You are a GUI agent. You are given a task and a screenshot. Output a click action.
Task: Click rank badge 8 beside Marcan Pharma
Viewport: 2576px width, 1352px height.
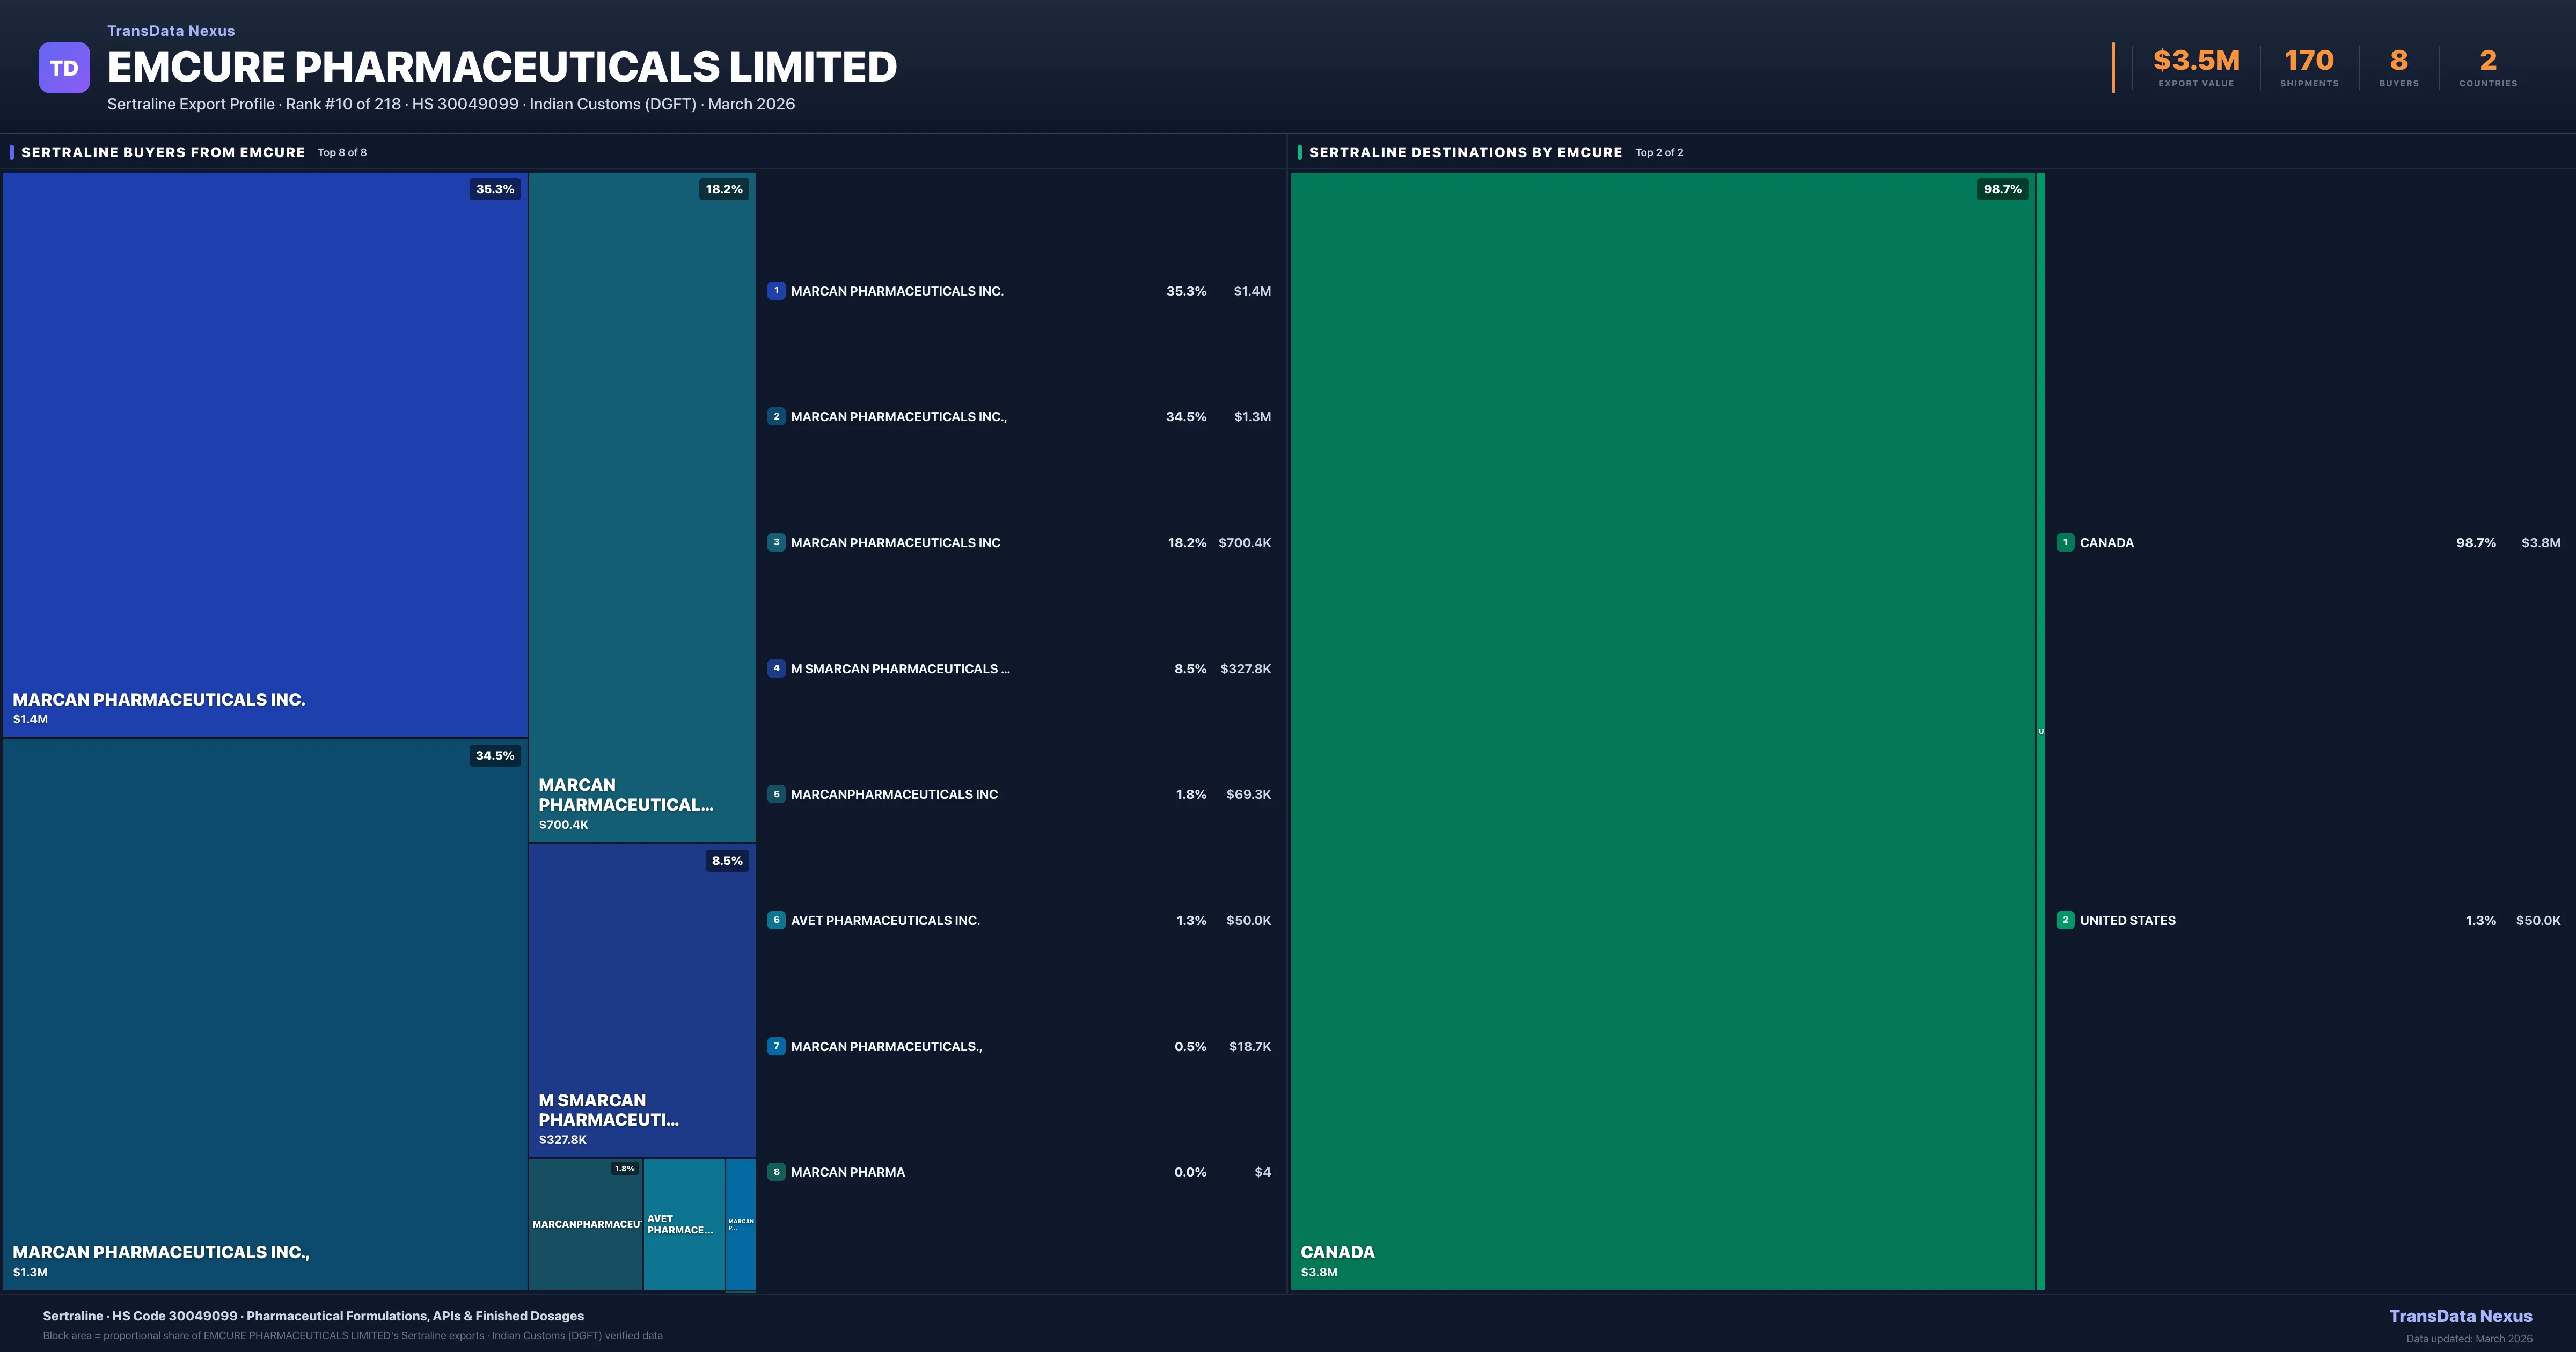click(x=776, y=1172)
